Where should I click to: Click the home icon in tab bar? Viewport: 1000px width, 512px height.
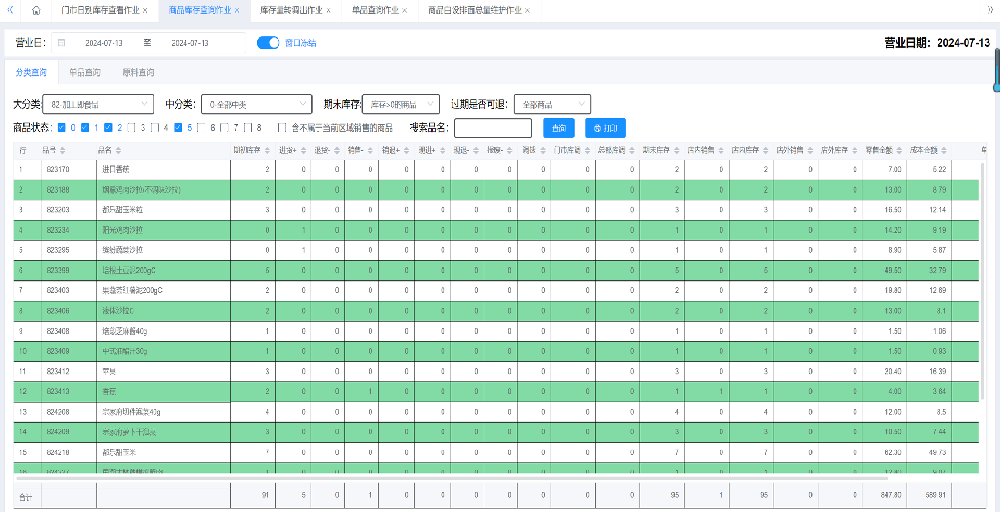click(x=36, y=10)
